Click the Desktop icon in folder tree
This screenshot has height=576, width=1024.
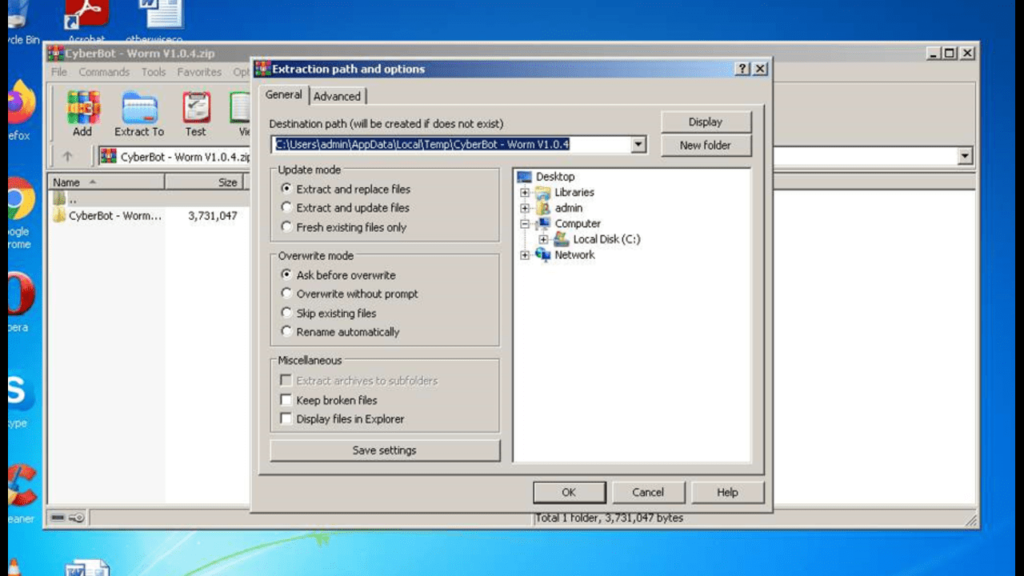coord(524,176)
